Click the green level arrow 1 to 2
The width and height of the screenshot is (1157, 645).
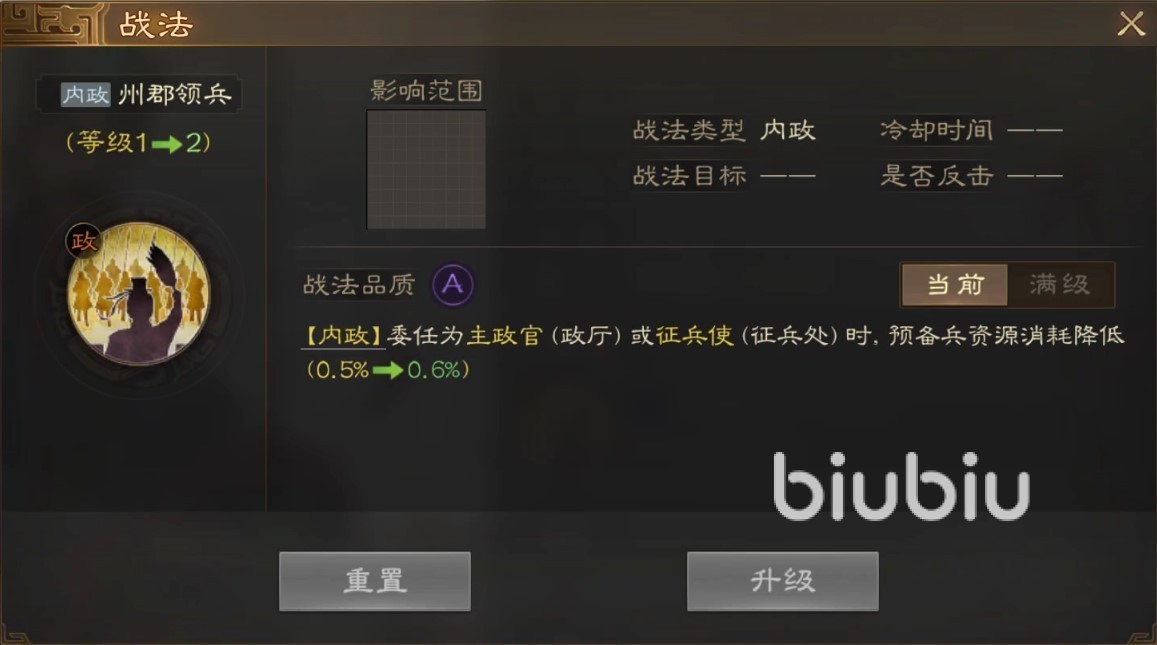(x=167, y=143)
